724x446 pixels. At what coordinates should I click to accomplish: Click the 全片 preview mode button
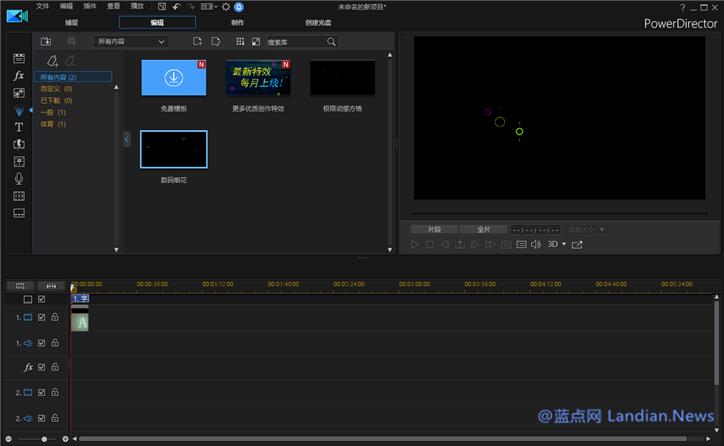click(484, 229)
